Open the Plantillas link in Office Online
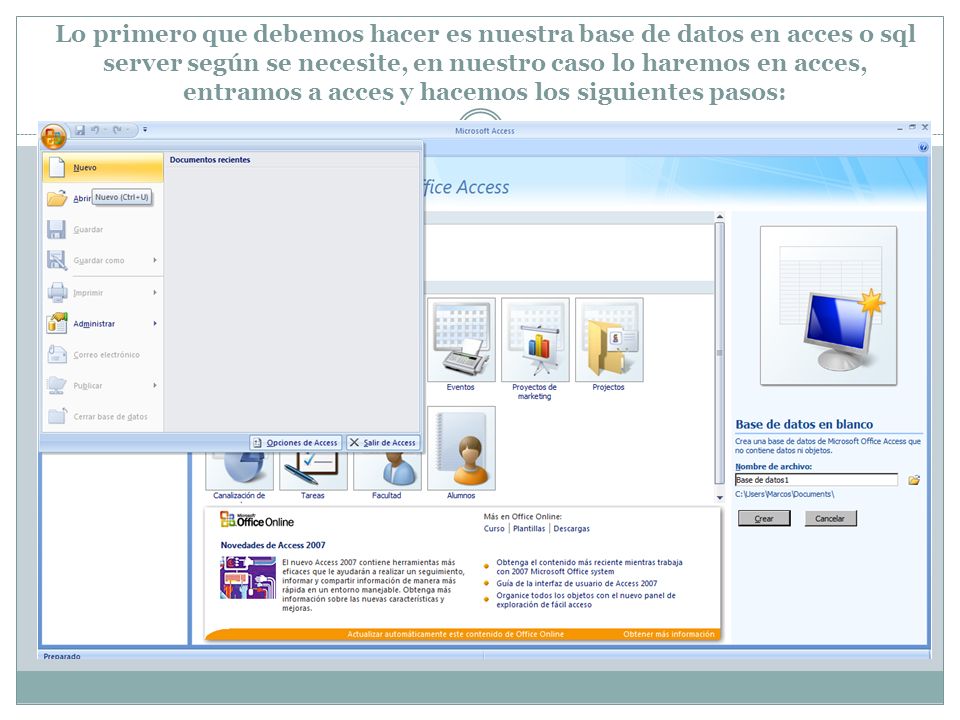The image size is (960, 720). point(529,528)
